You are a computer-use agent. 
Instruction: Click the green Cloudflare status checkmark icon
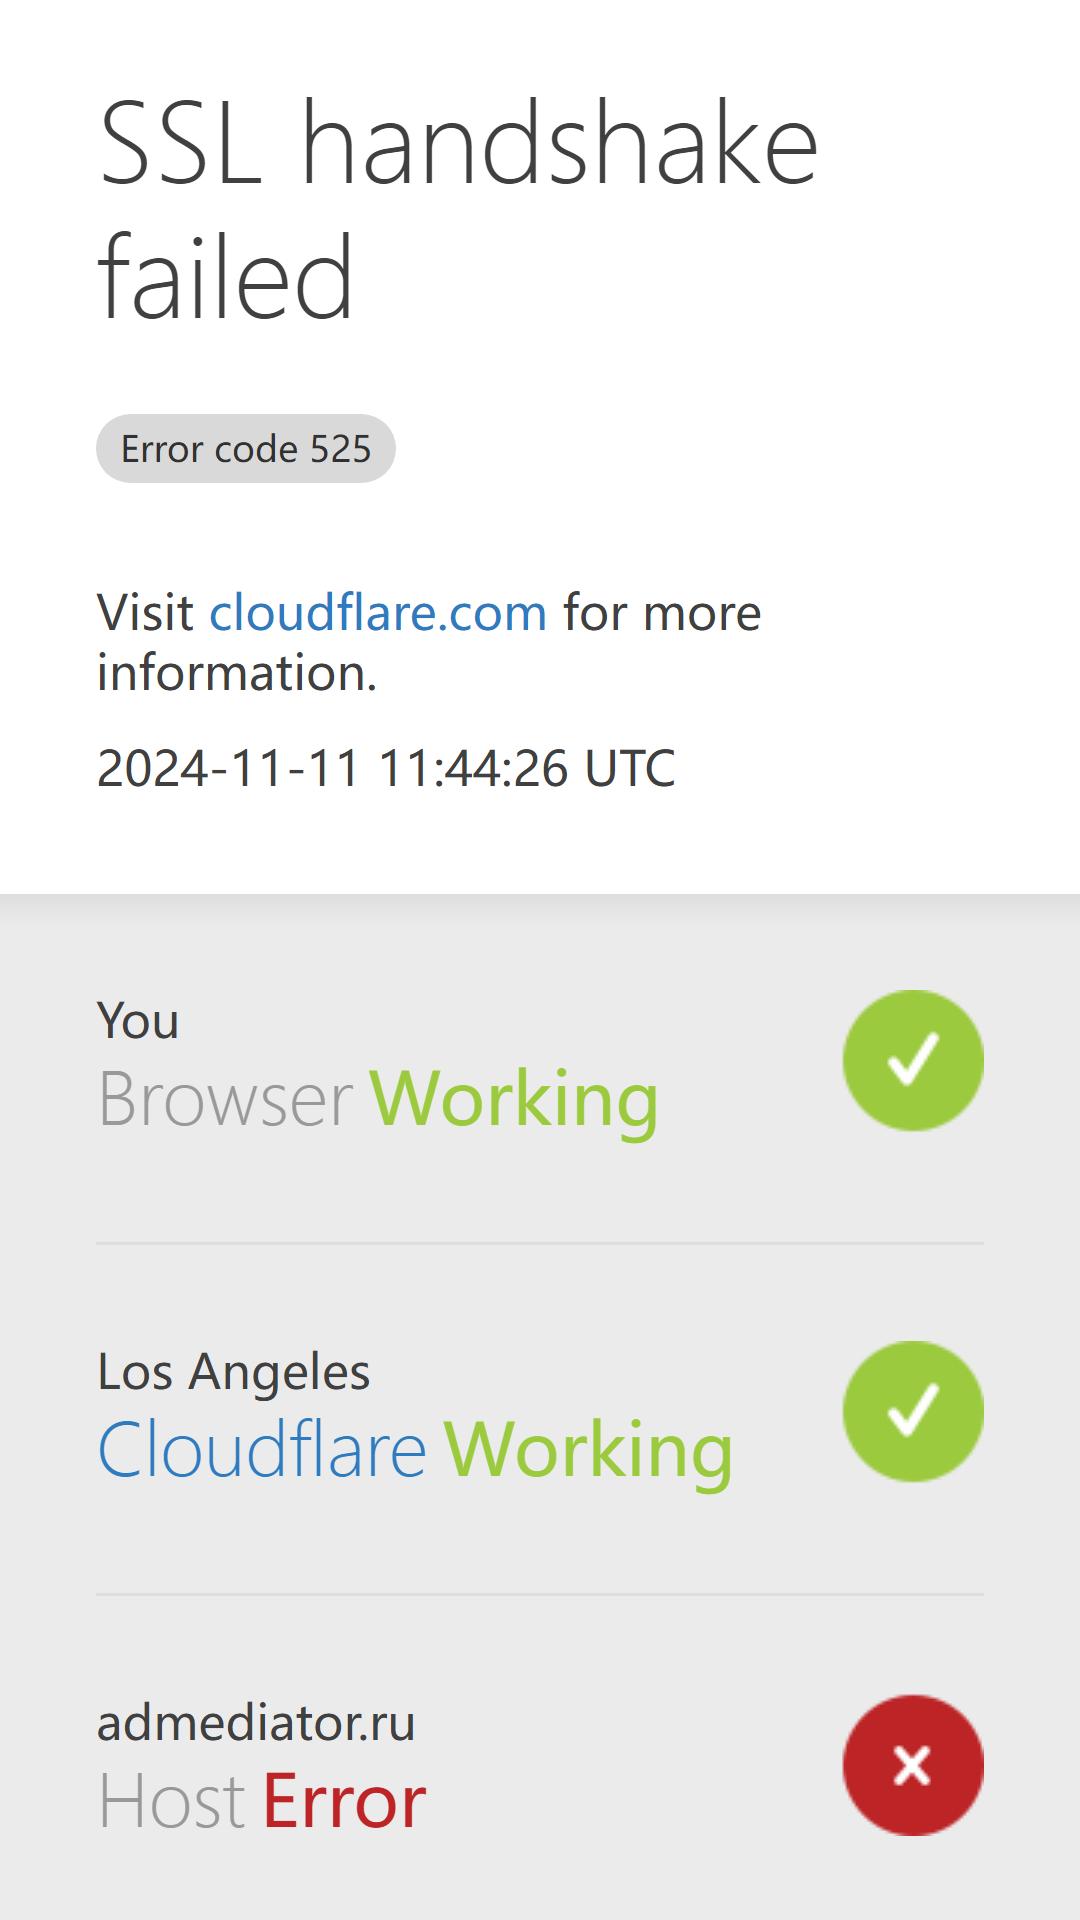[913, 1411]
